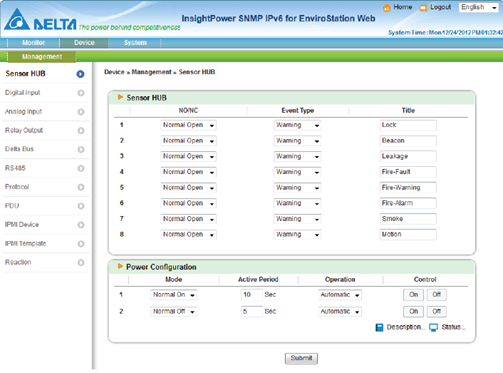Click the IPMI Device sidebar arrow icon

81,225
